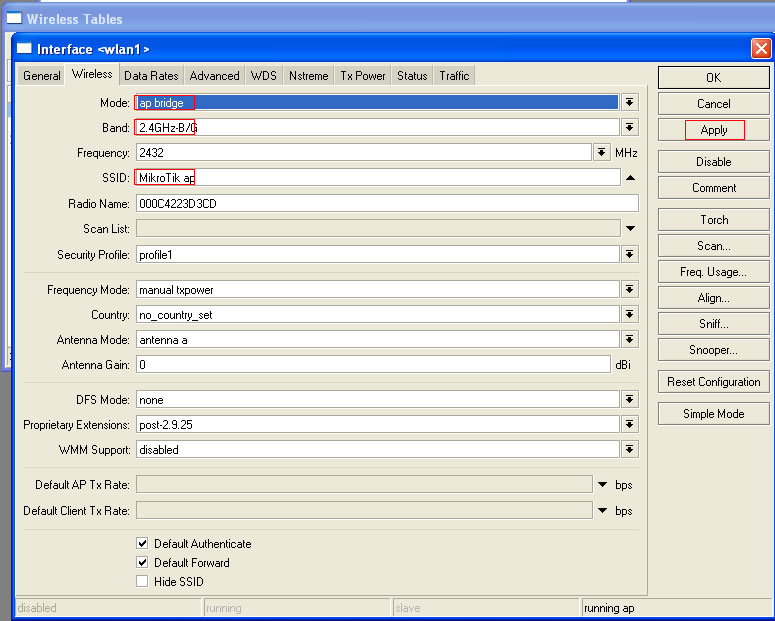Toggle Default Forward checkbox
This screenshot has width=775, height=621.
click(142, 562)
